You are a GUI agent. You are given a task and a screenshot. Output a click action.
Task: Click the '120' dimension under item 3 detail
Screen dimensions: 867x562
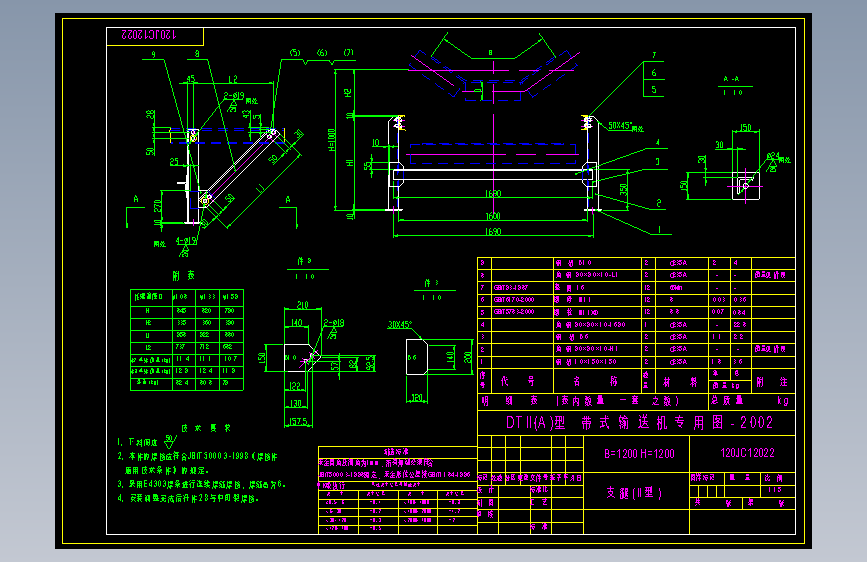[x=416, y=397]
